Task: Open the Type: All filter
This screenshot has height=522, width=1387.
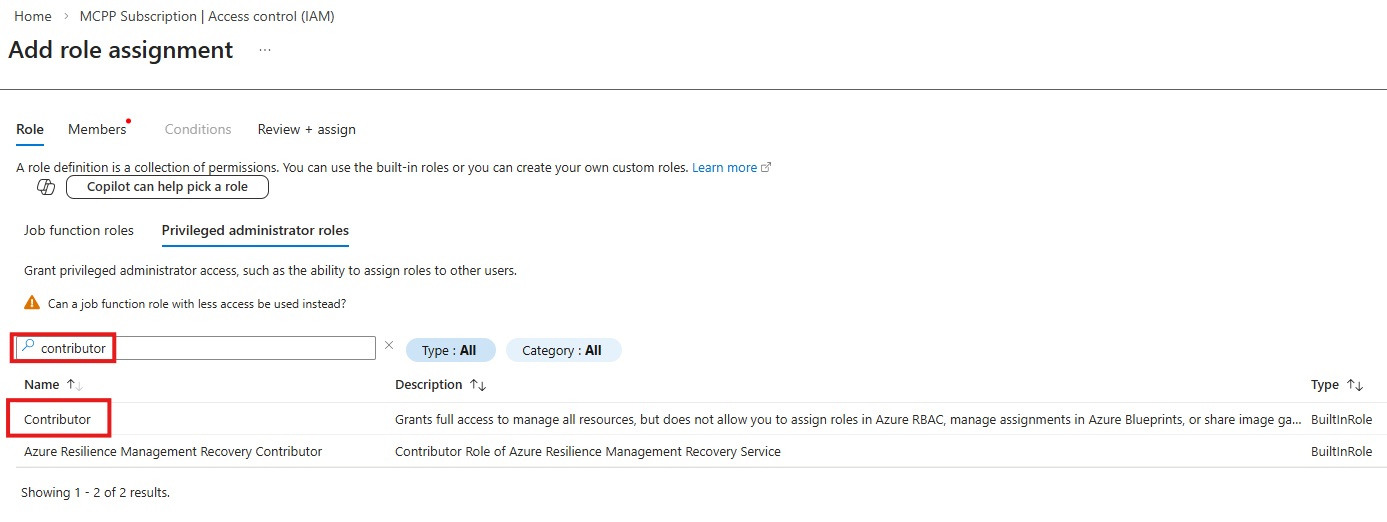Action: (450, 350)
